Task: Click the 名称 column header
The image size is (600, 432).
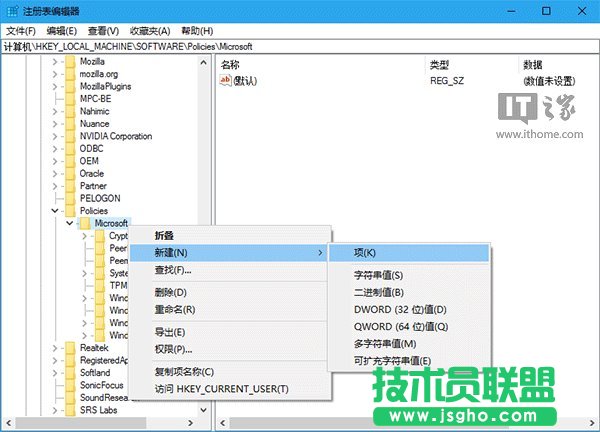Action: coord(321,65)
